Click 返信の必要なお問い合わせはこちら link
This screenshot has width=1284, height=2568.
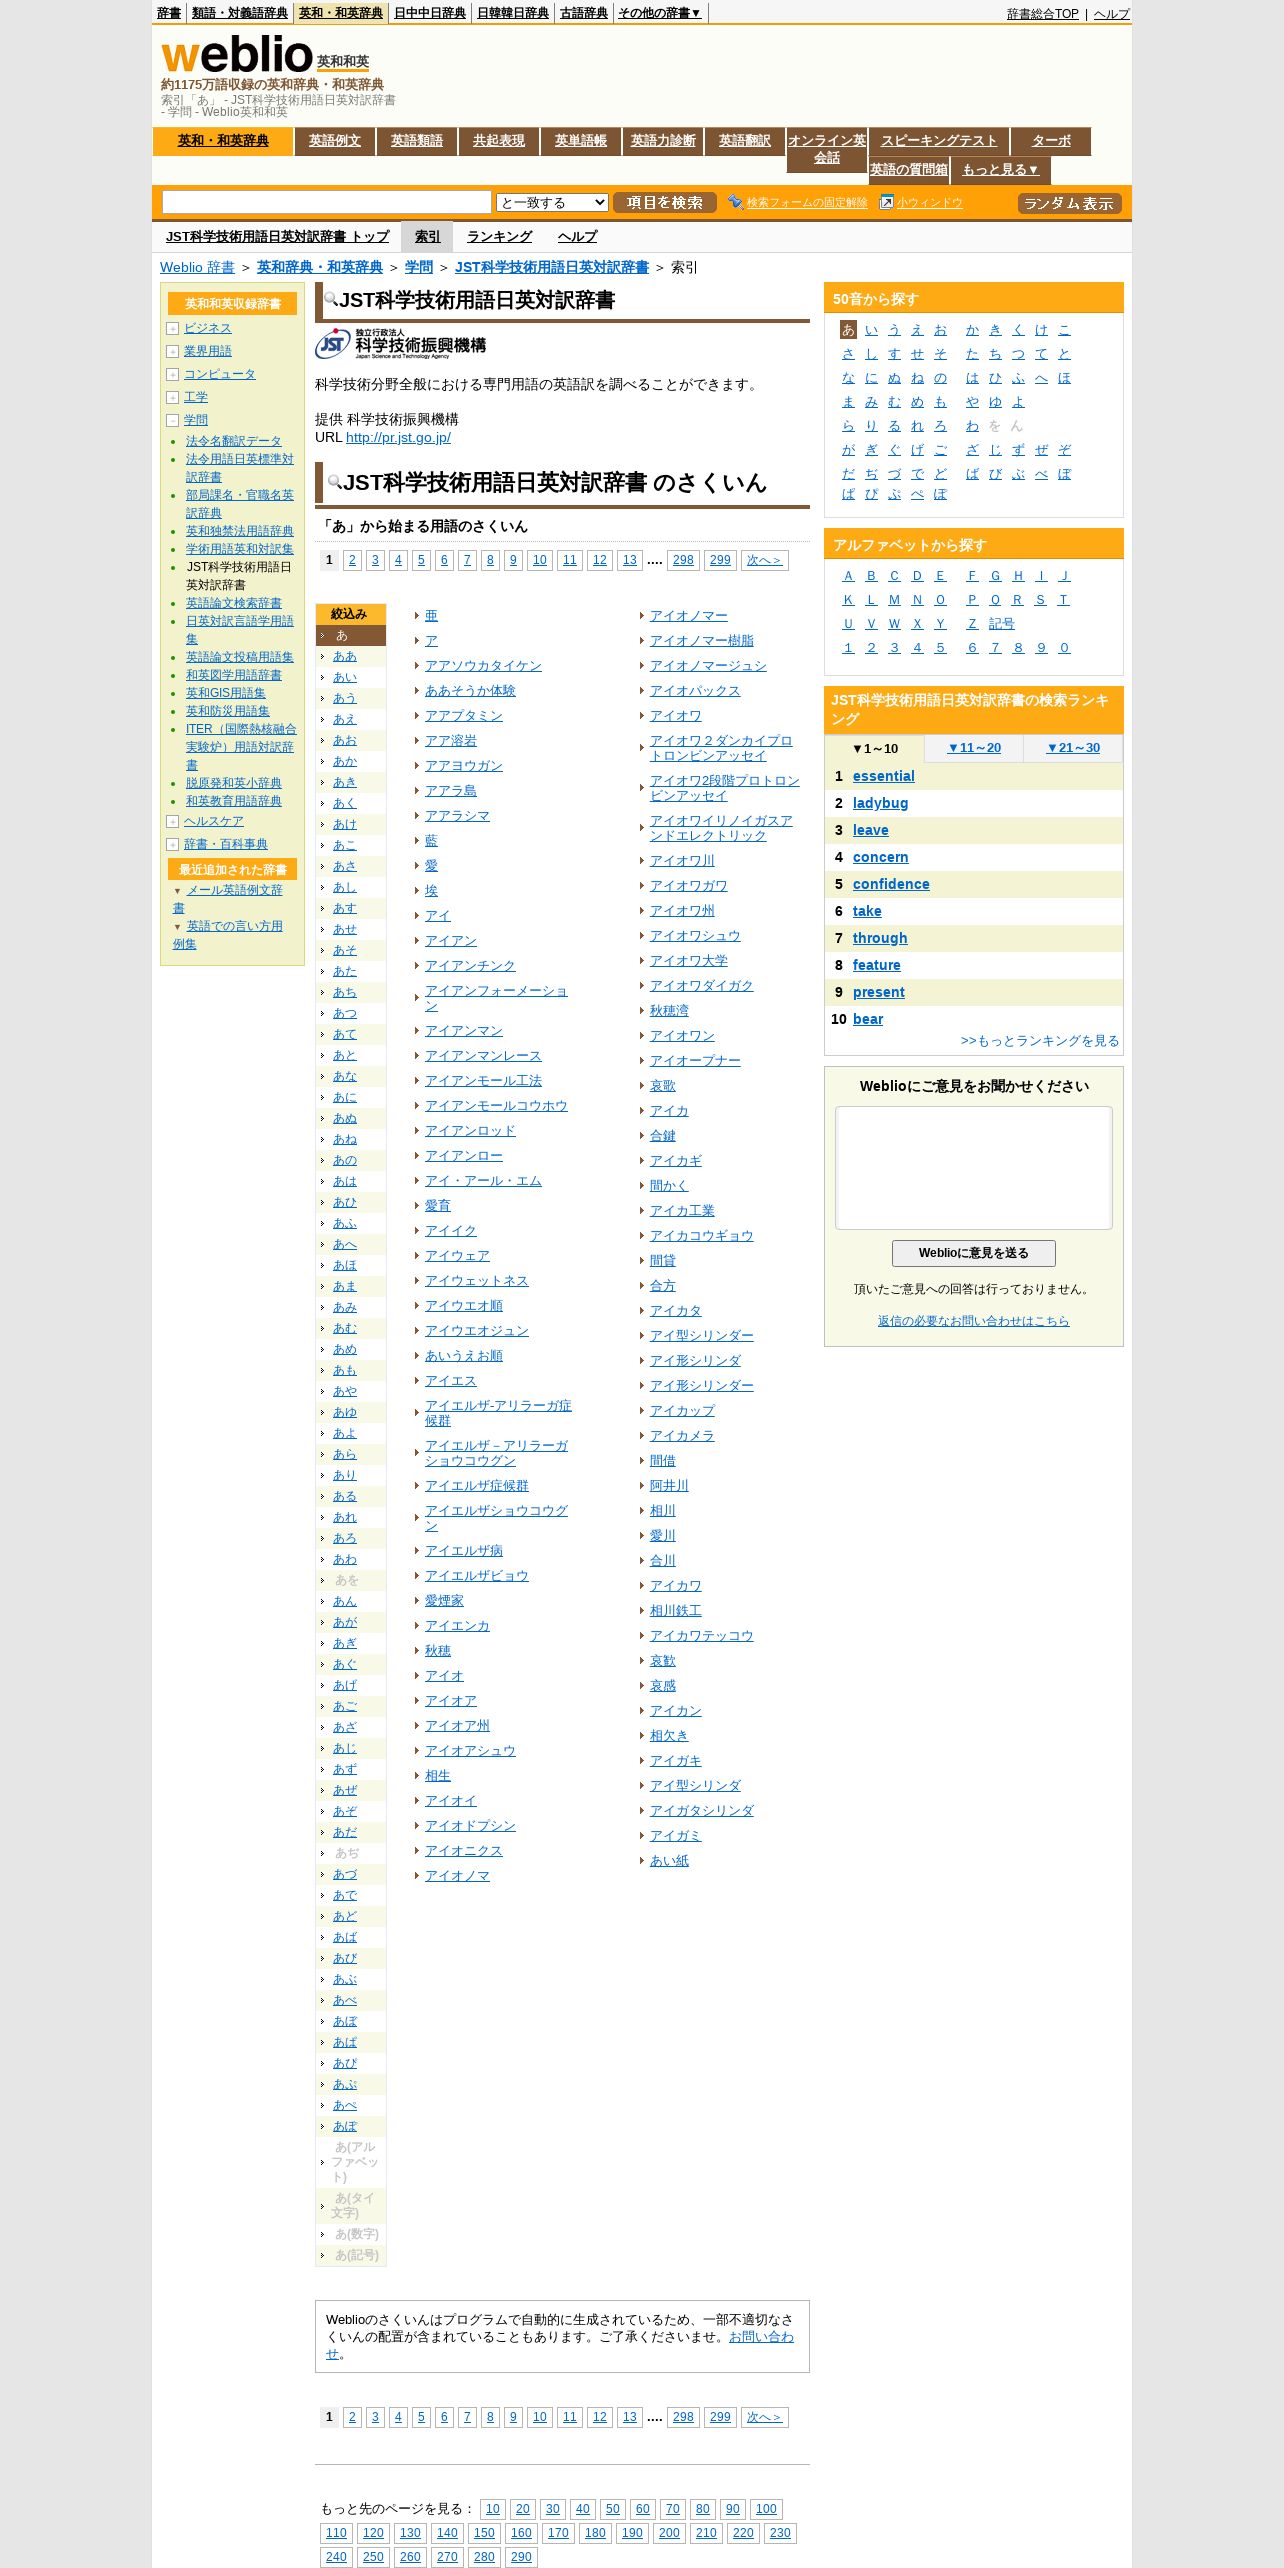973,1321
